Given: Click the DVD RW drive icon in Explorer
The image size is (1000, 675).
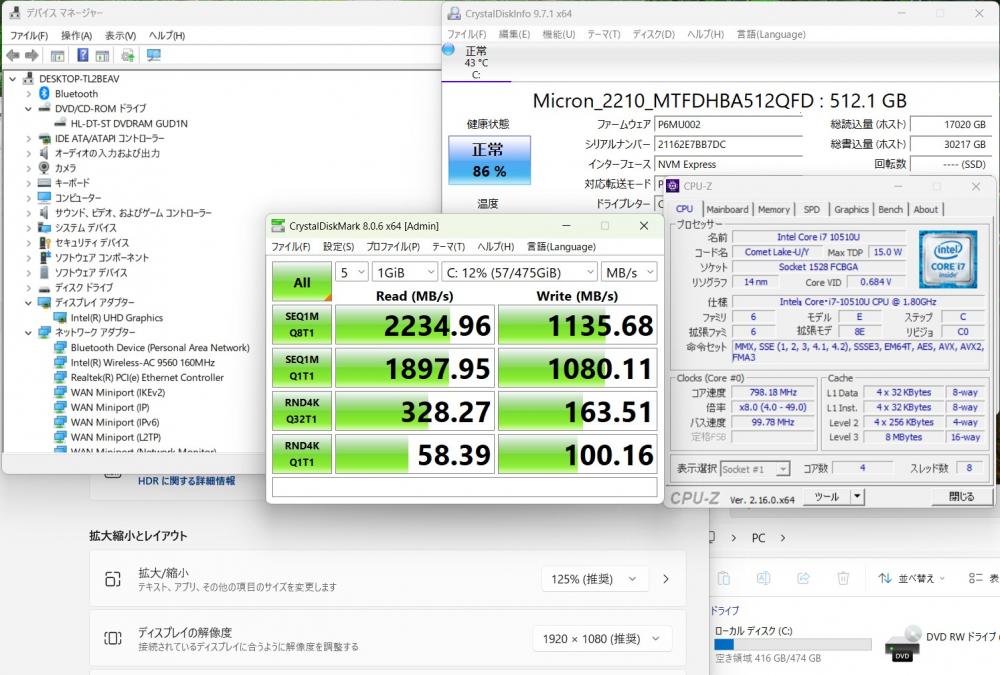Looking at the screenshot, I should click(904, 641).
